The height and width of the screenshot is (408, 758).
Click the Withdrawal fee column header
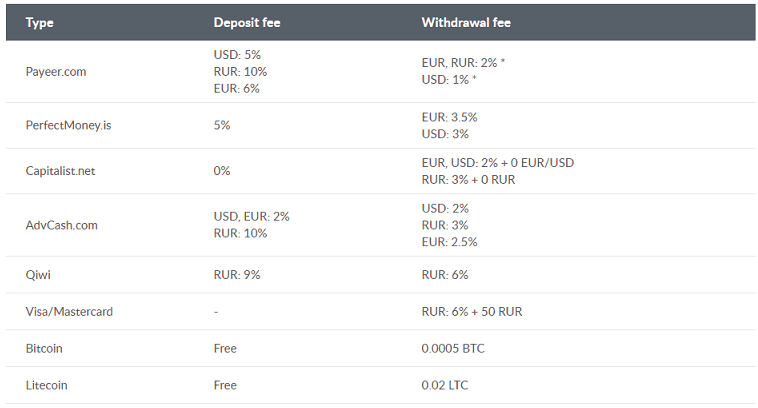pyautogui.click(x=466, y=23)
